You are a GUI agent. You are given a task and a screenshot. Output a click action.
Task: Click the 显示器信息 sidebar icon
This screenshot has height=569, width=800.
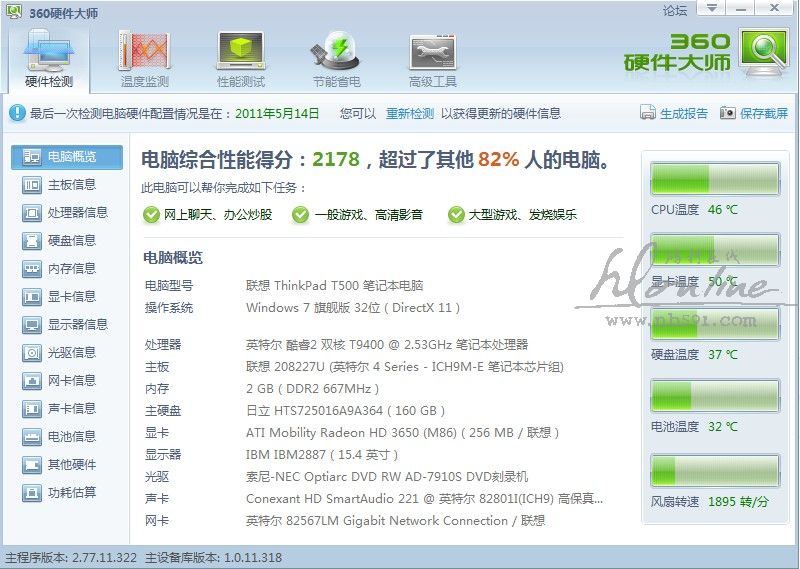point(32,325)
